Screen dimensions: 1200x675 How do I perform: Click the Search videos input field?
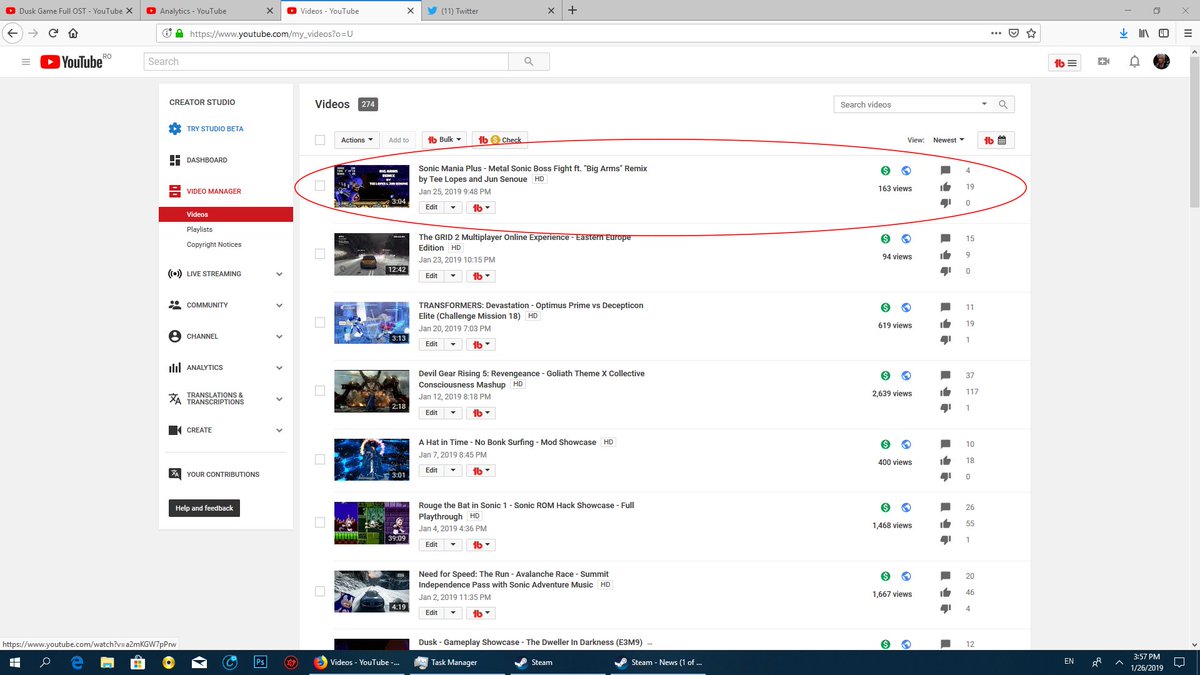tap(905, 104)
